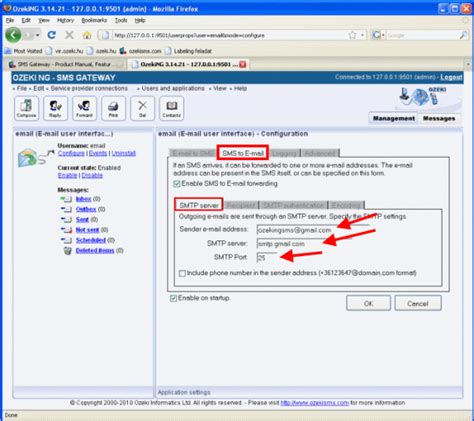Click the Enable link under Current state

(67, 175)
